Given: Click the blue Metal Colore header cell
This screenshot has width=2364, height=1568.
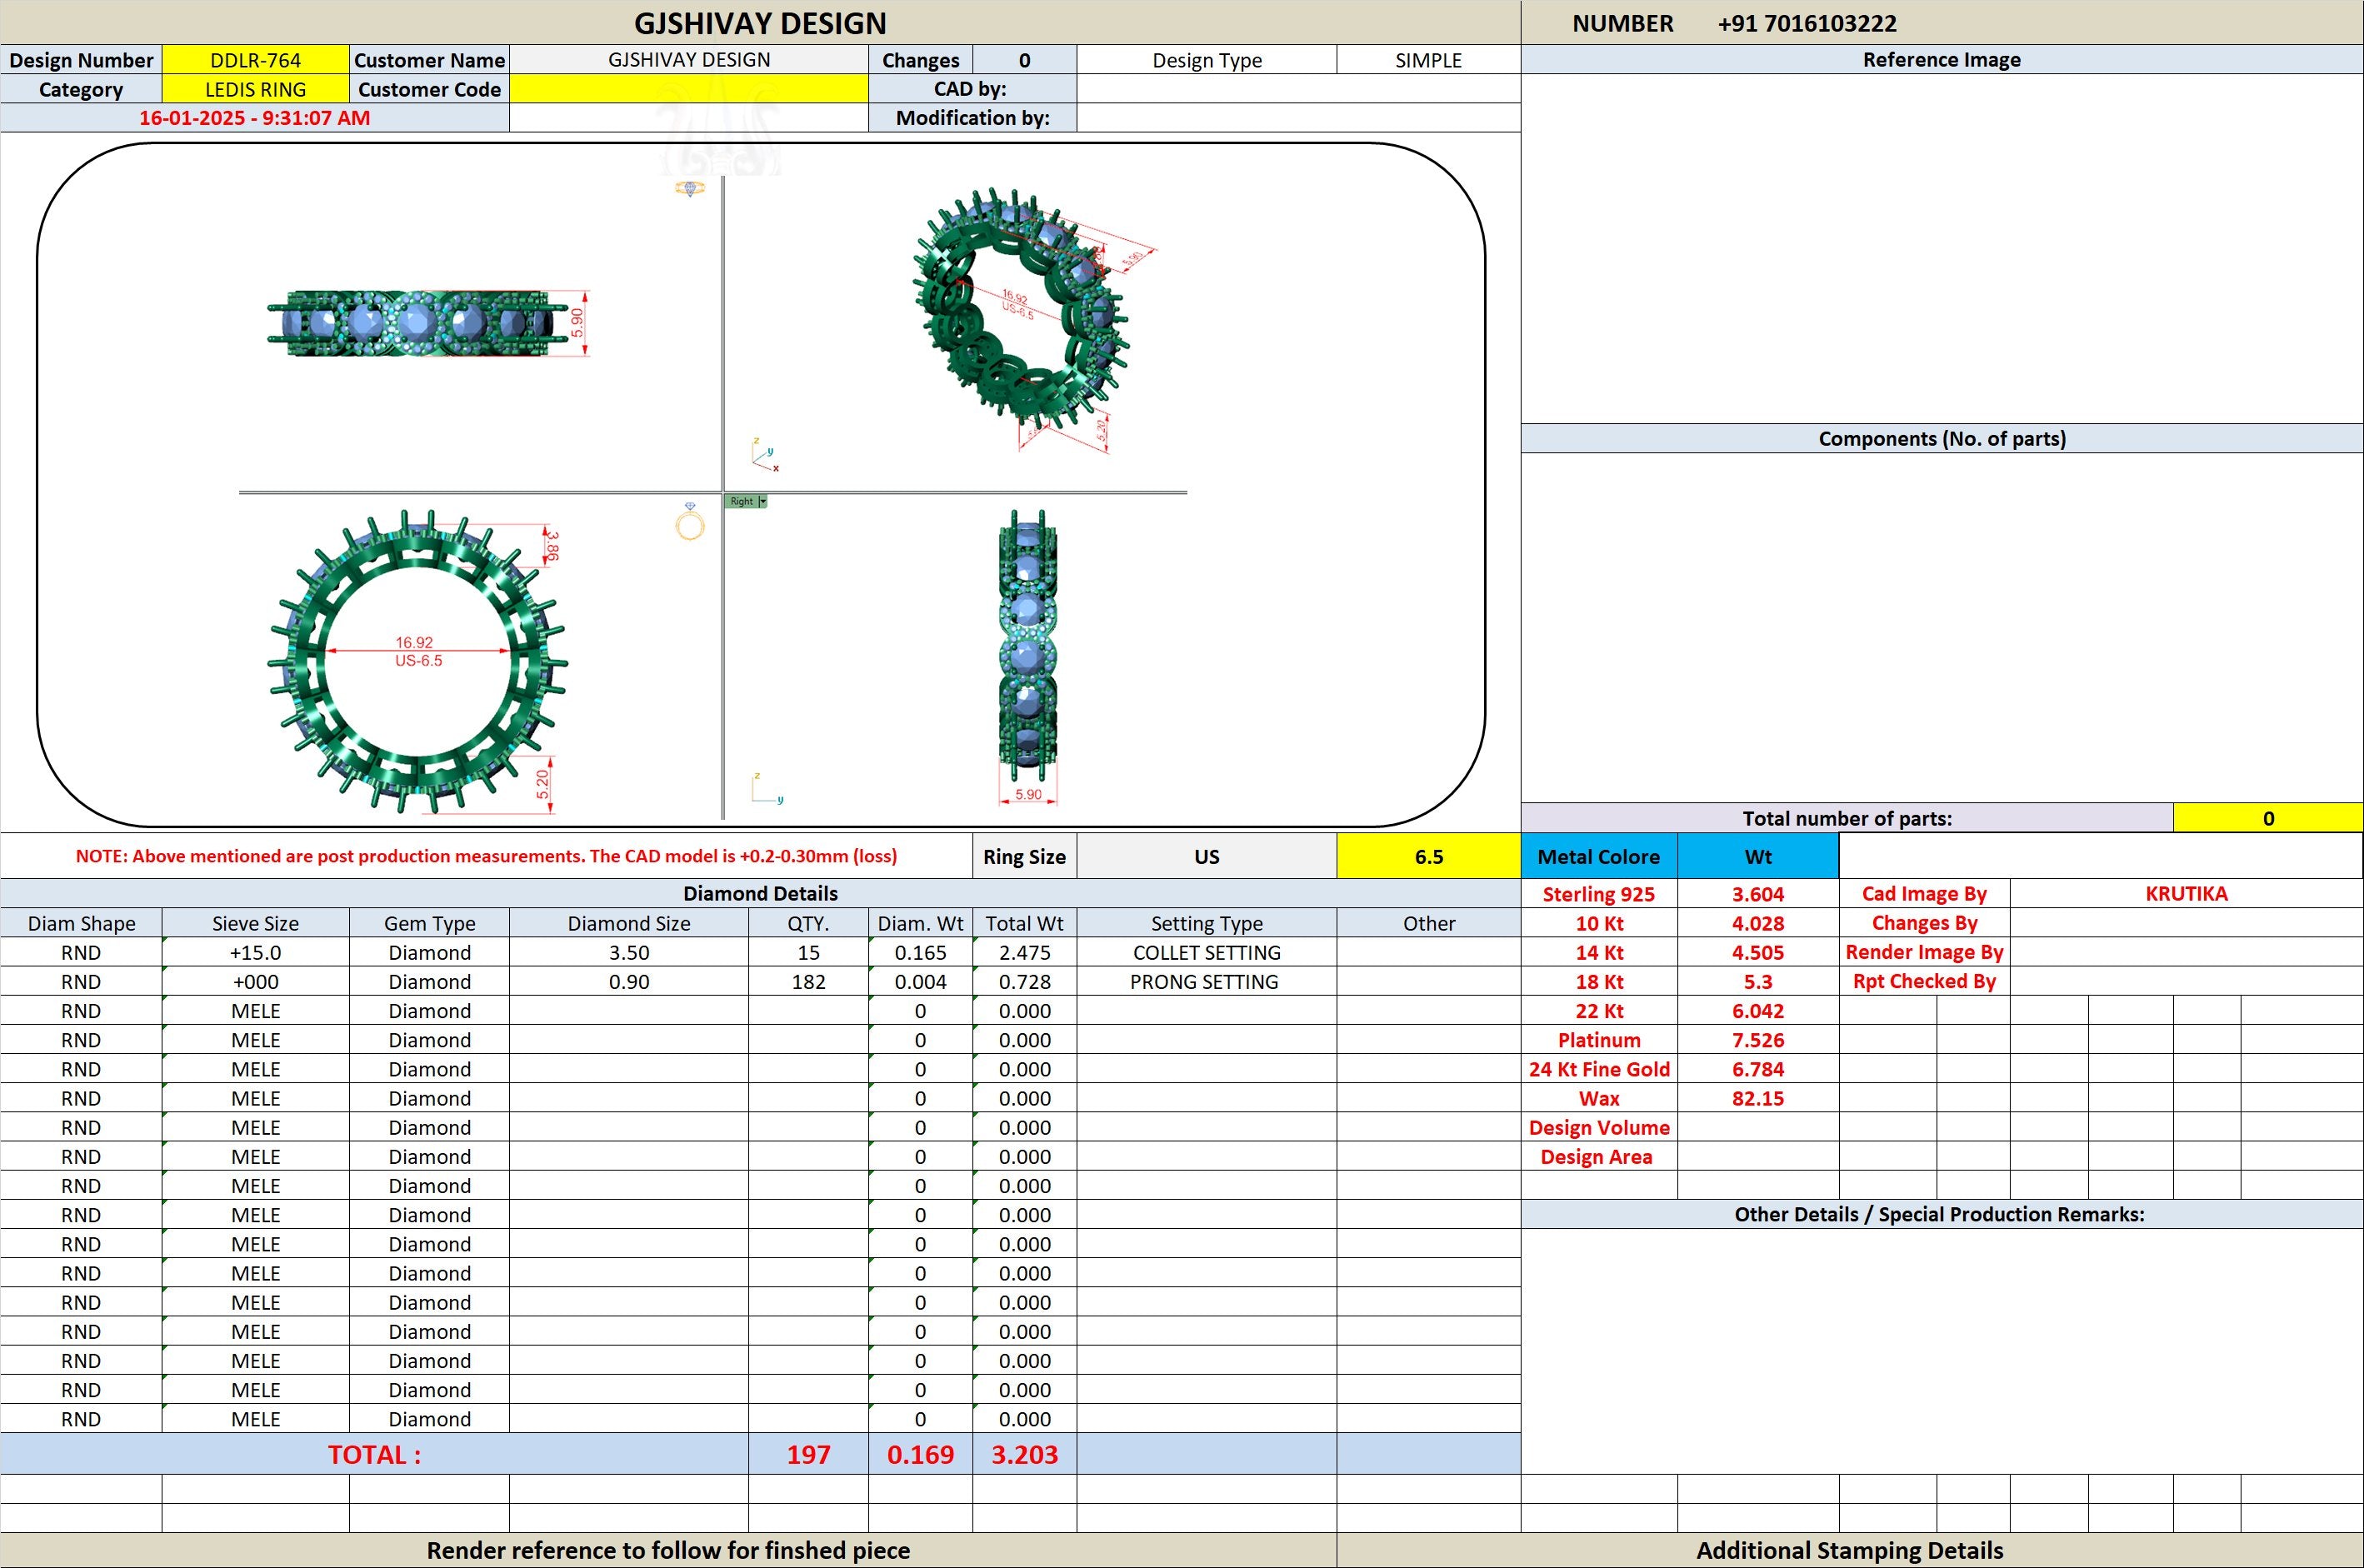Looking at the screenshot, I should 1599,857.
